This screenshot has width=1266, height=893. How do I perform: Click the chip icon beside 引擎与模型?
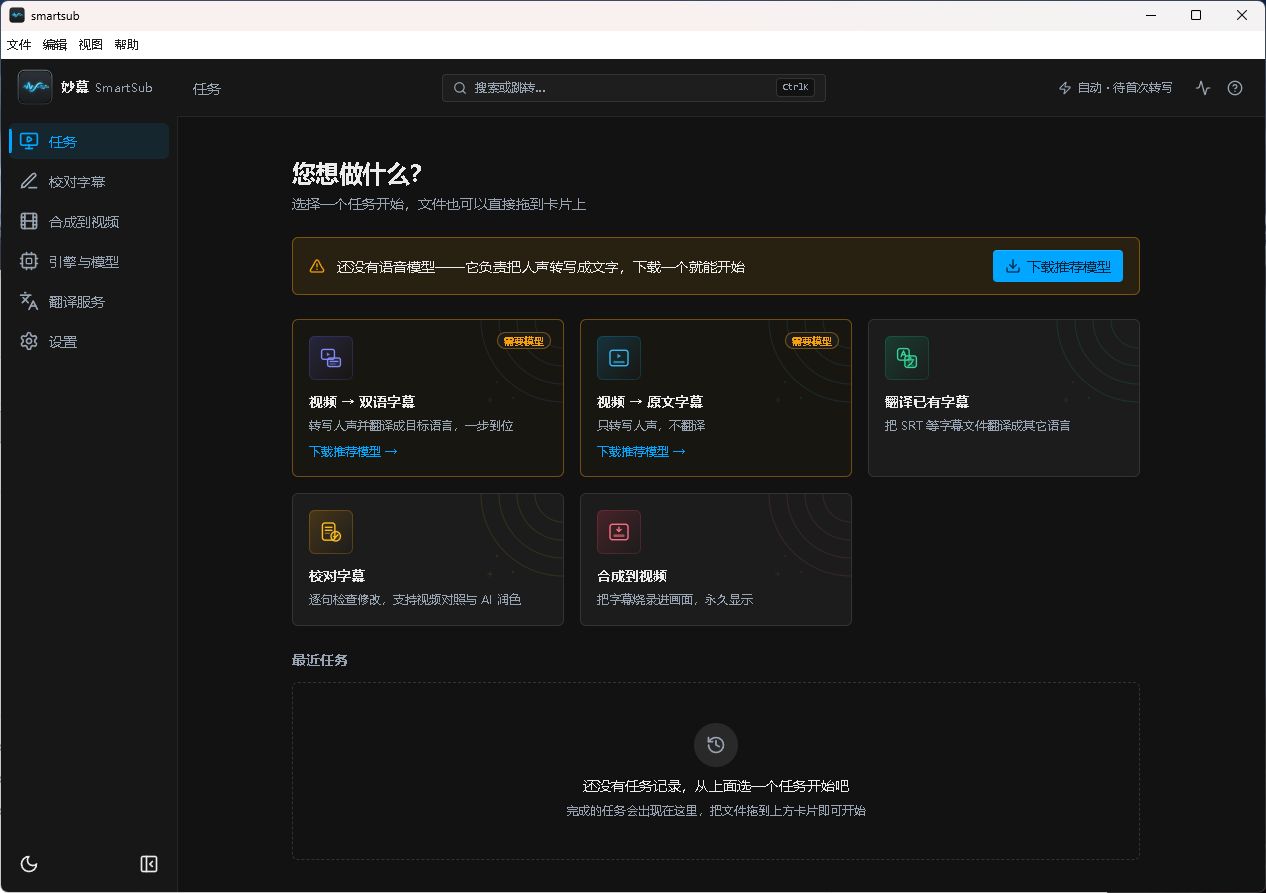tap(29, 262)
